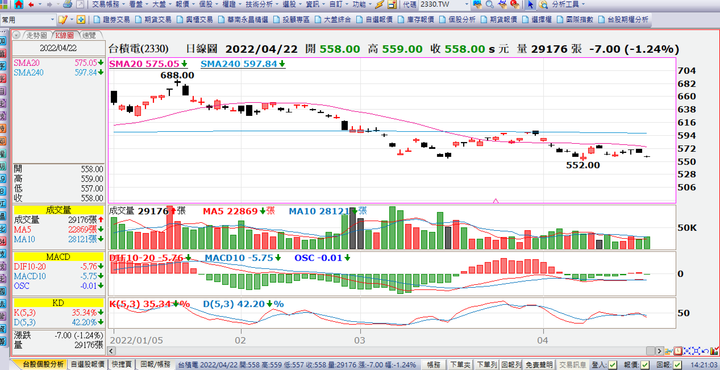720x370 pixels.
Task: Open the 投顧專區 shortcut
Action: (292, 20)
